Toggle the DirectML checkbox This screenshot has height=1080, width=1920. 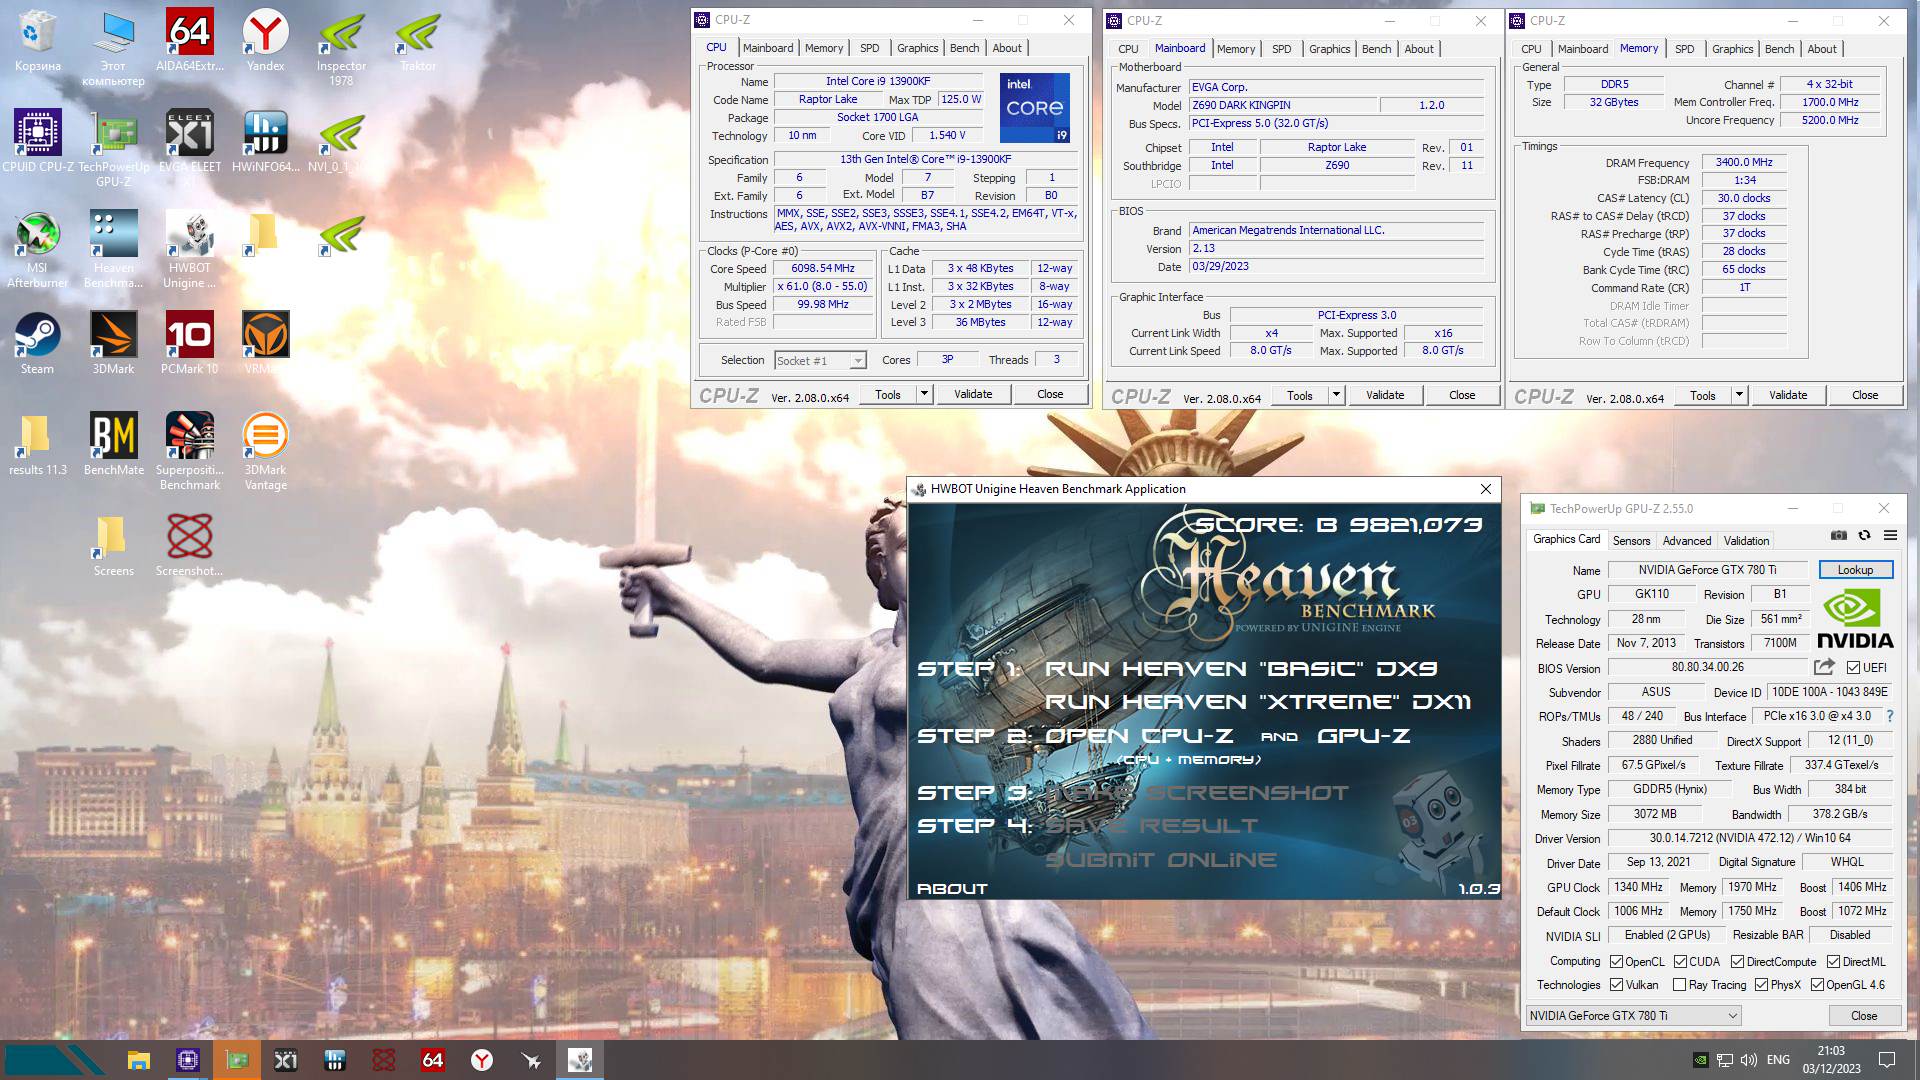click(x=1833, y=962)
